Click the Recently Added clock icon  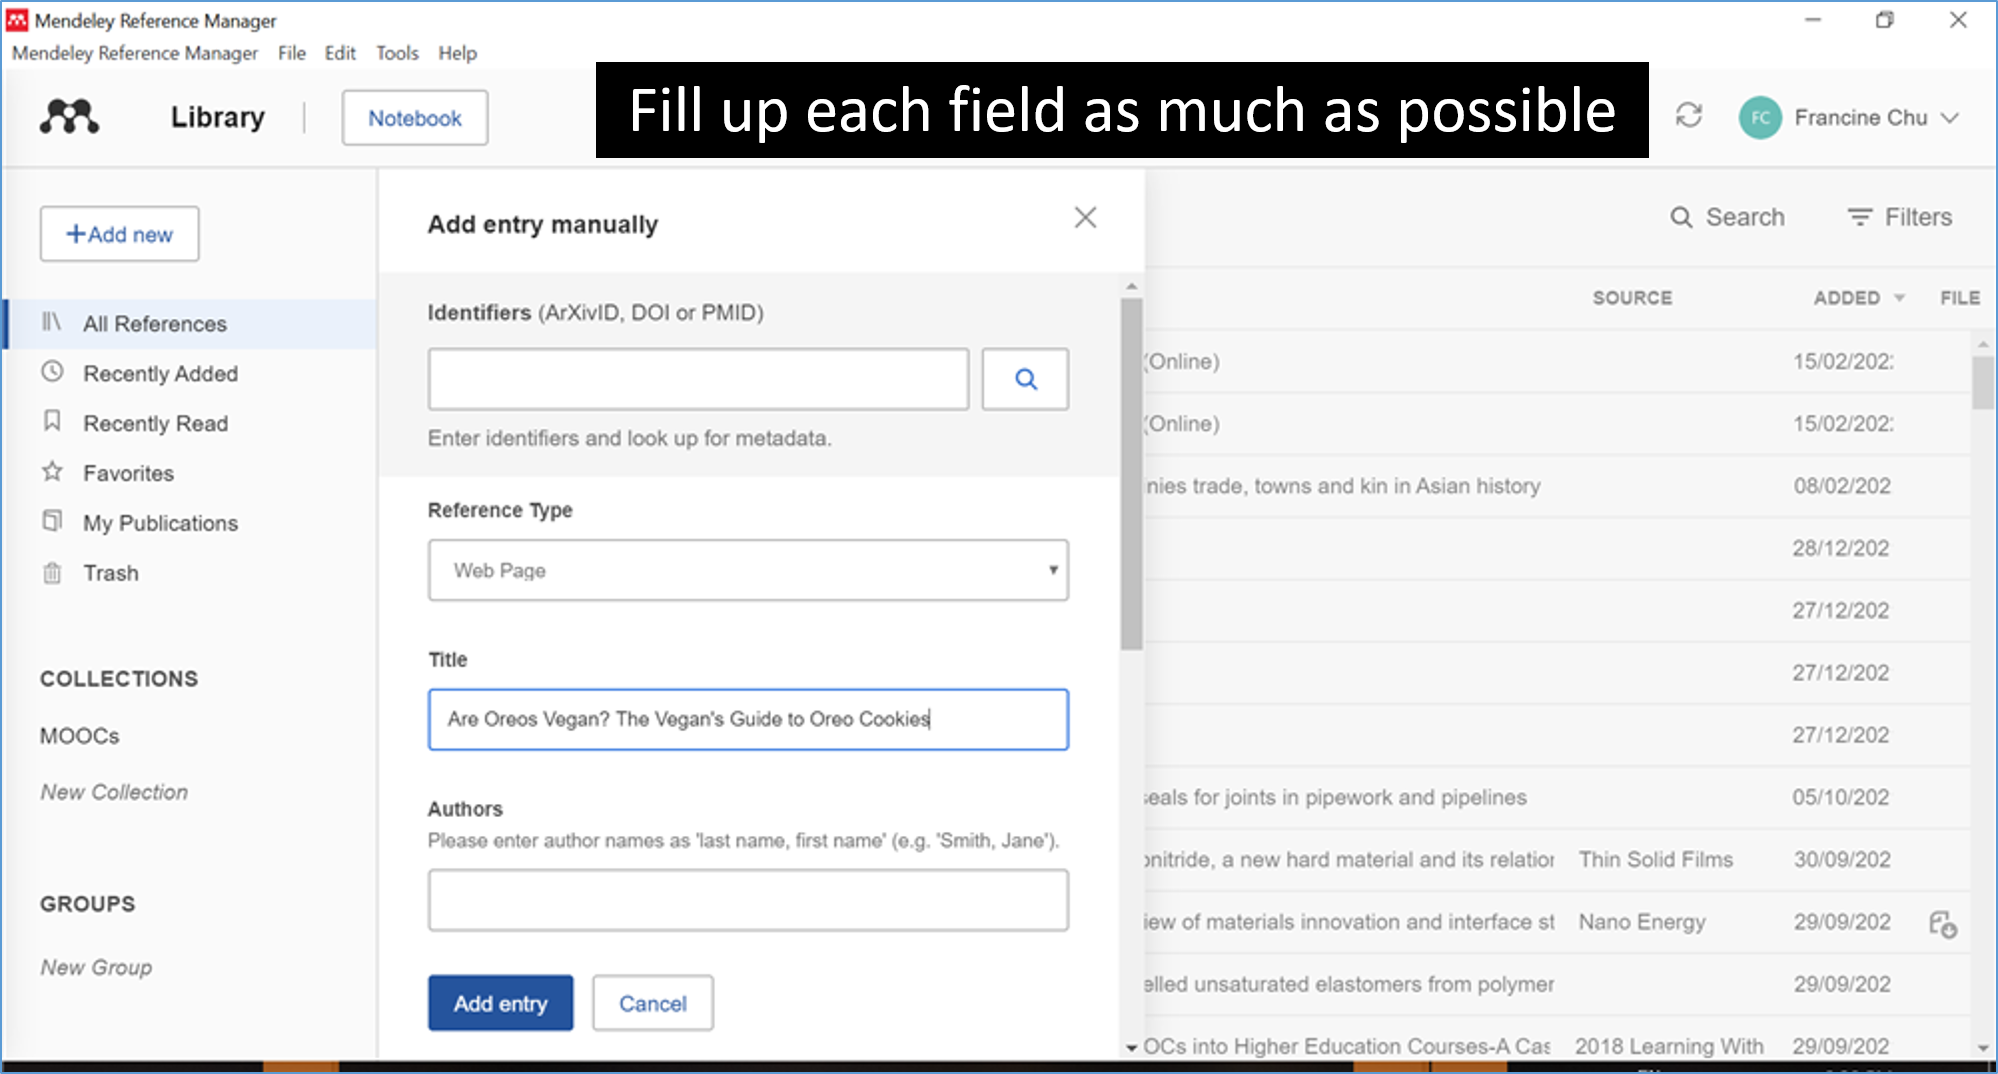tap(52, 372)
